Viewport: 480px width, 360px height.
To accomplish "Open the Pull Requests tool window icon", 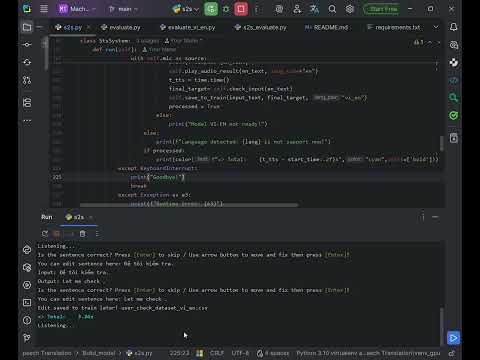I will 27,80.
